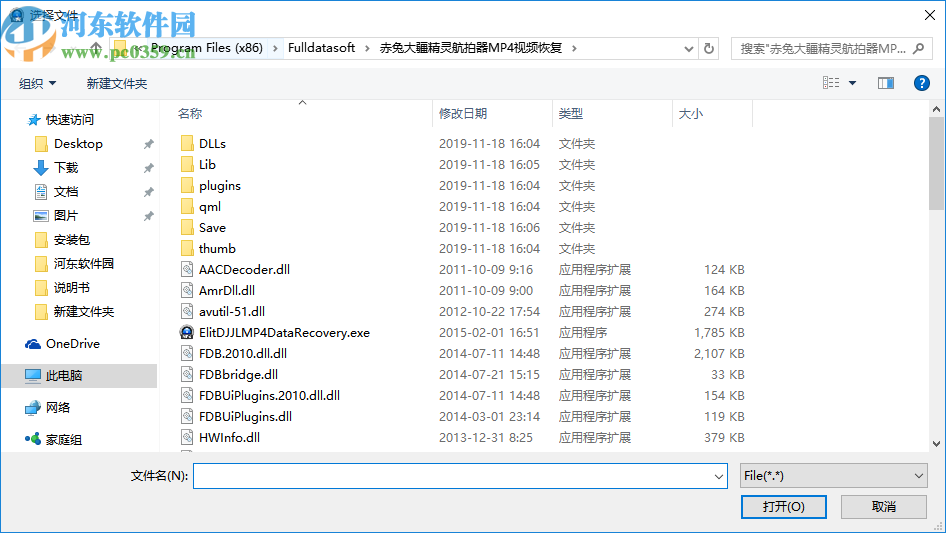Click the file list scrollbar down arrow
This screenshot has height=533, width=946.
936,444
